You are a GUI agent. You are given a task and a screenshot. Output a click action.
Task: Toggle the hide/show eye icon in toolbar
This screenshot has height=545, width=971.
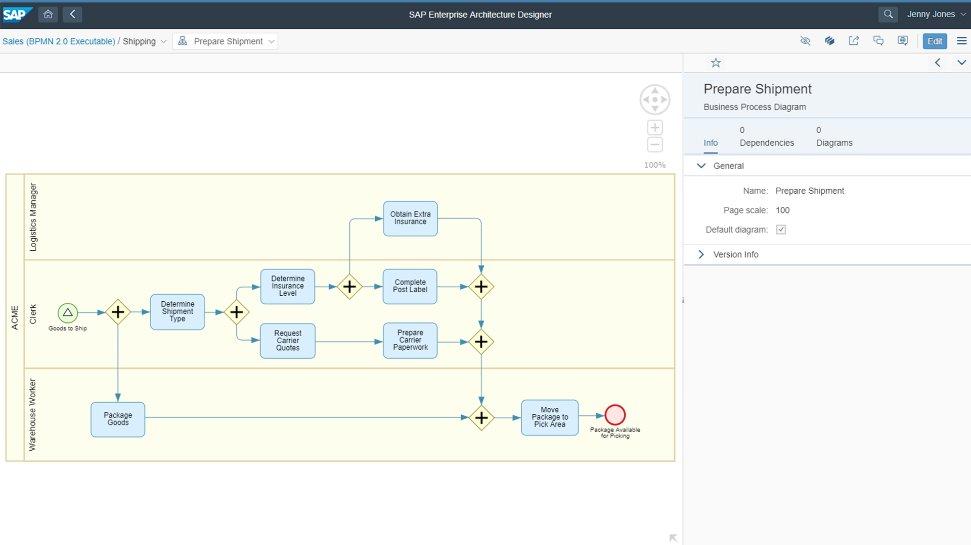click(x=805, y=41)
